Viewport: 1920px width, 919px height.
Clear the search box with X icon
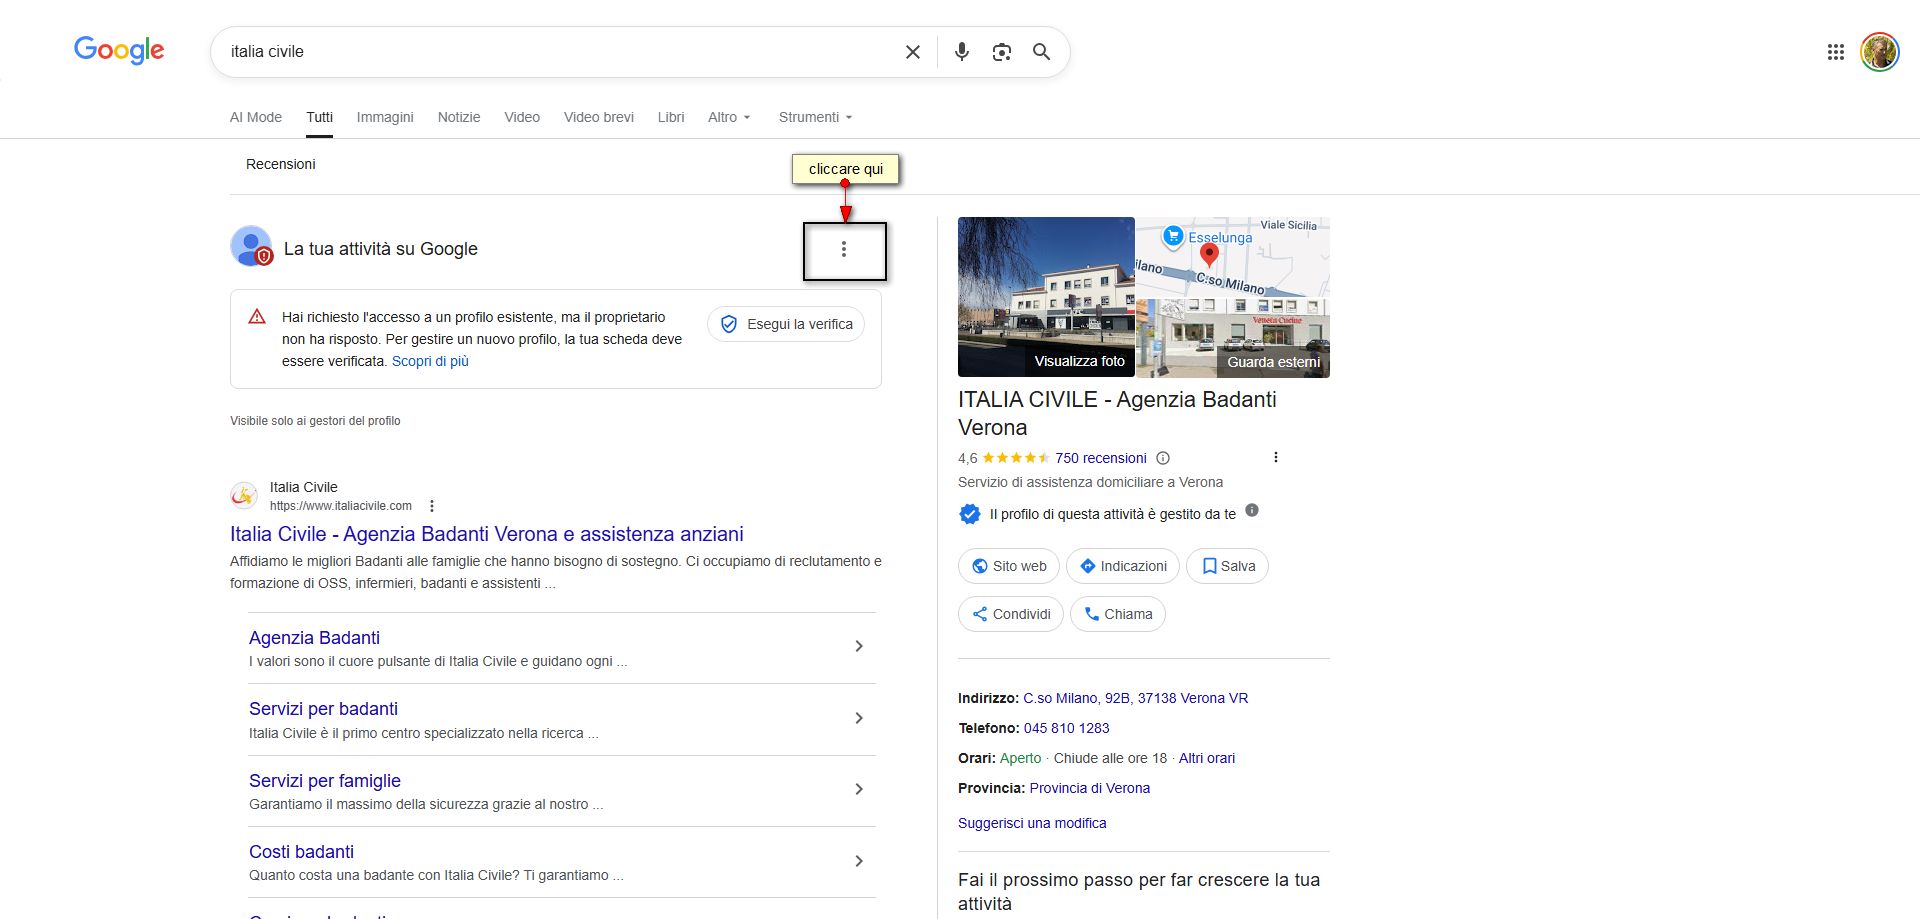(912, 52)
